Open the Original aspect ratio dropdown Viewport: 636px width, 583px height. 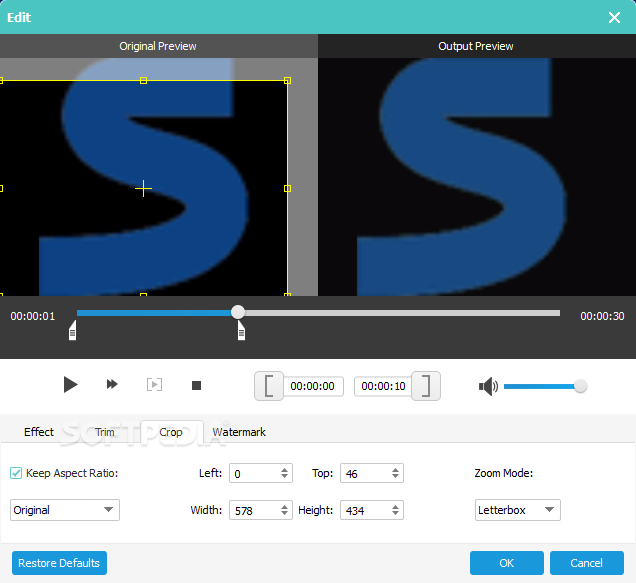tap(65, 510)
